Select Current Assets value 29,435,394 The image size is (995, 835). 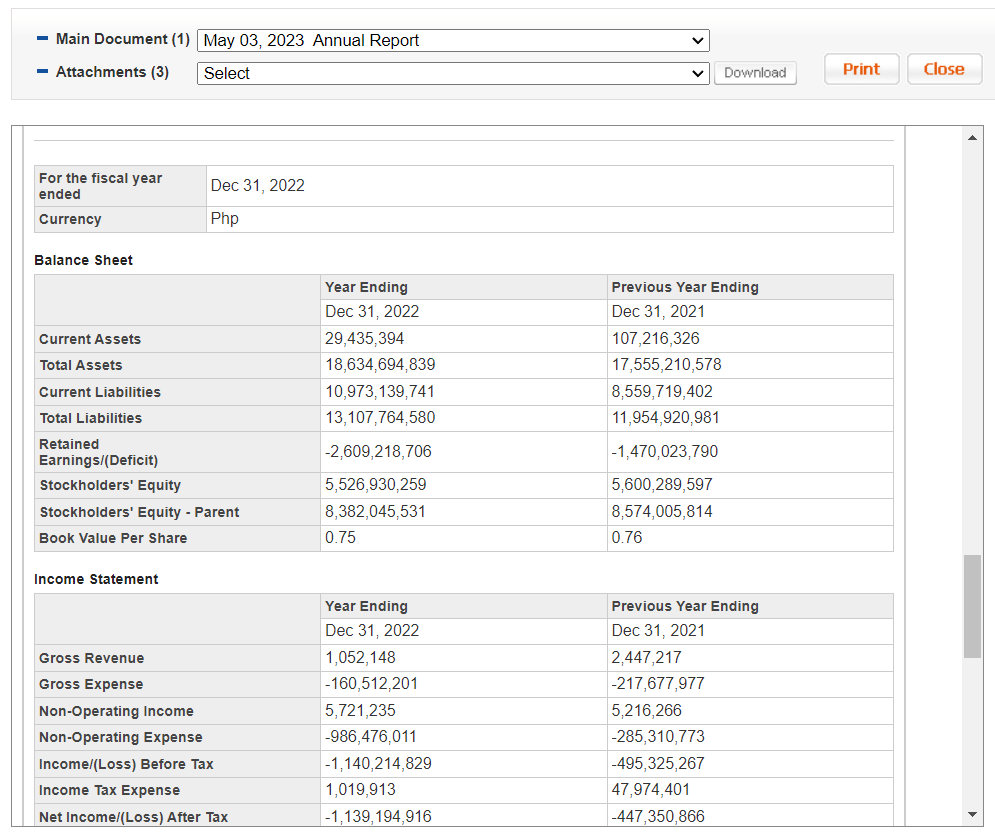(x=364, y=339)
